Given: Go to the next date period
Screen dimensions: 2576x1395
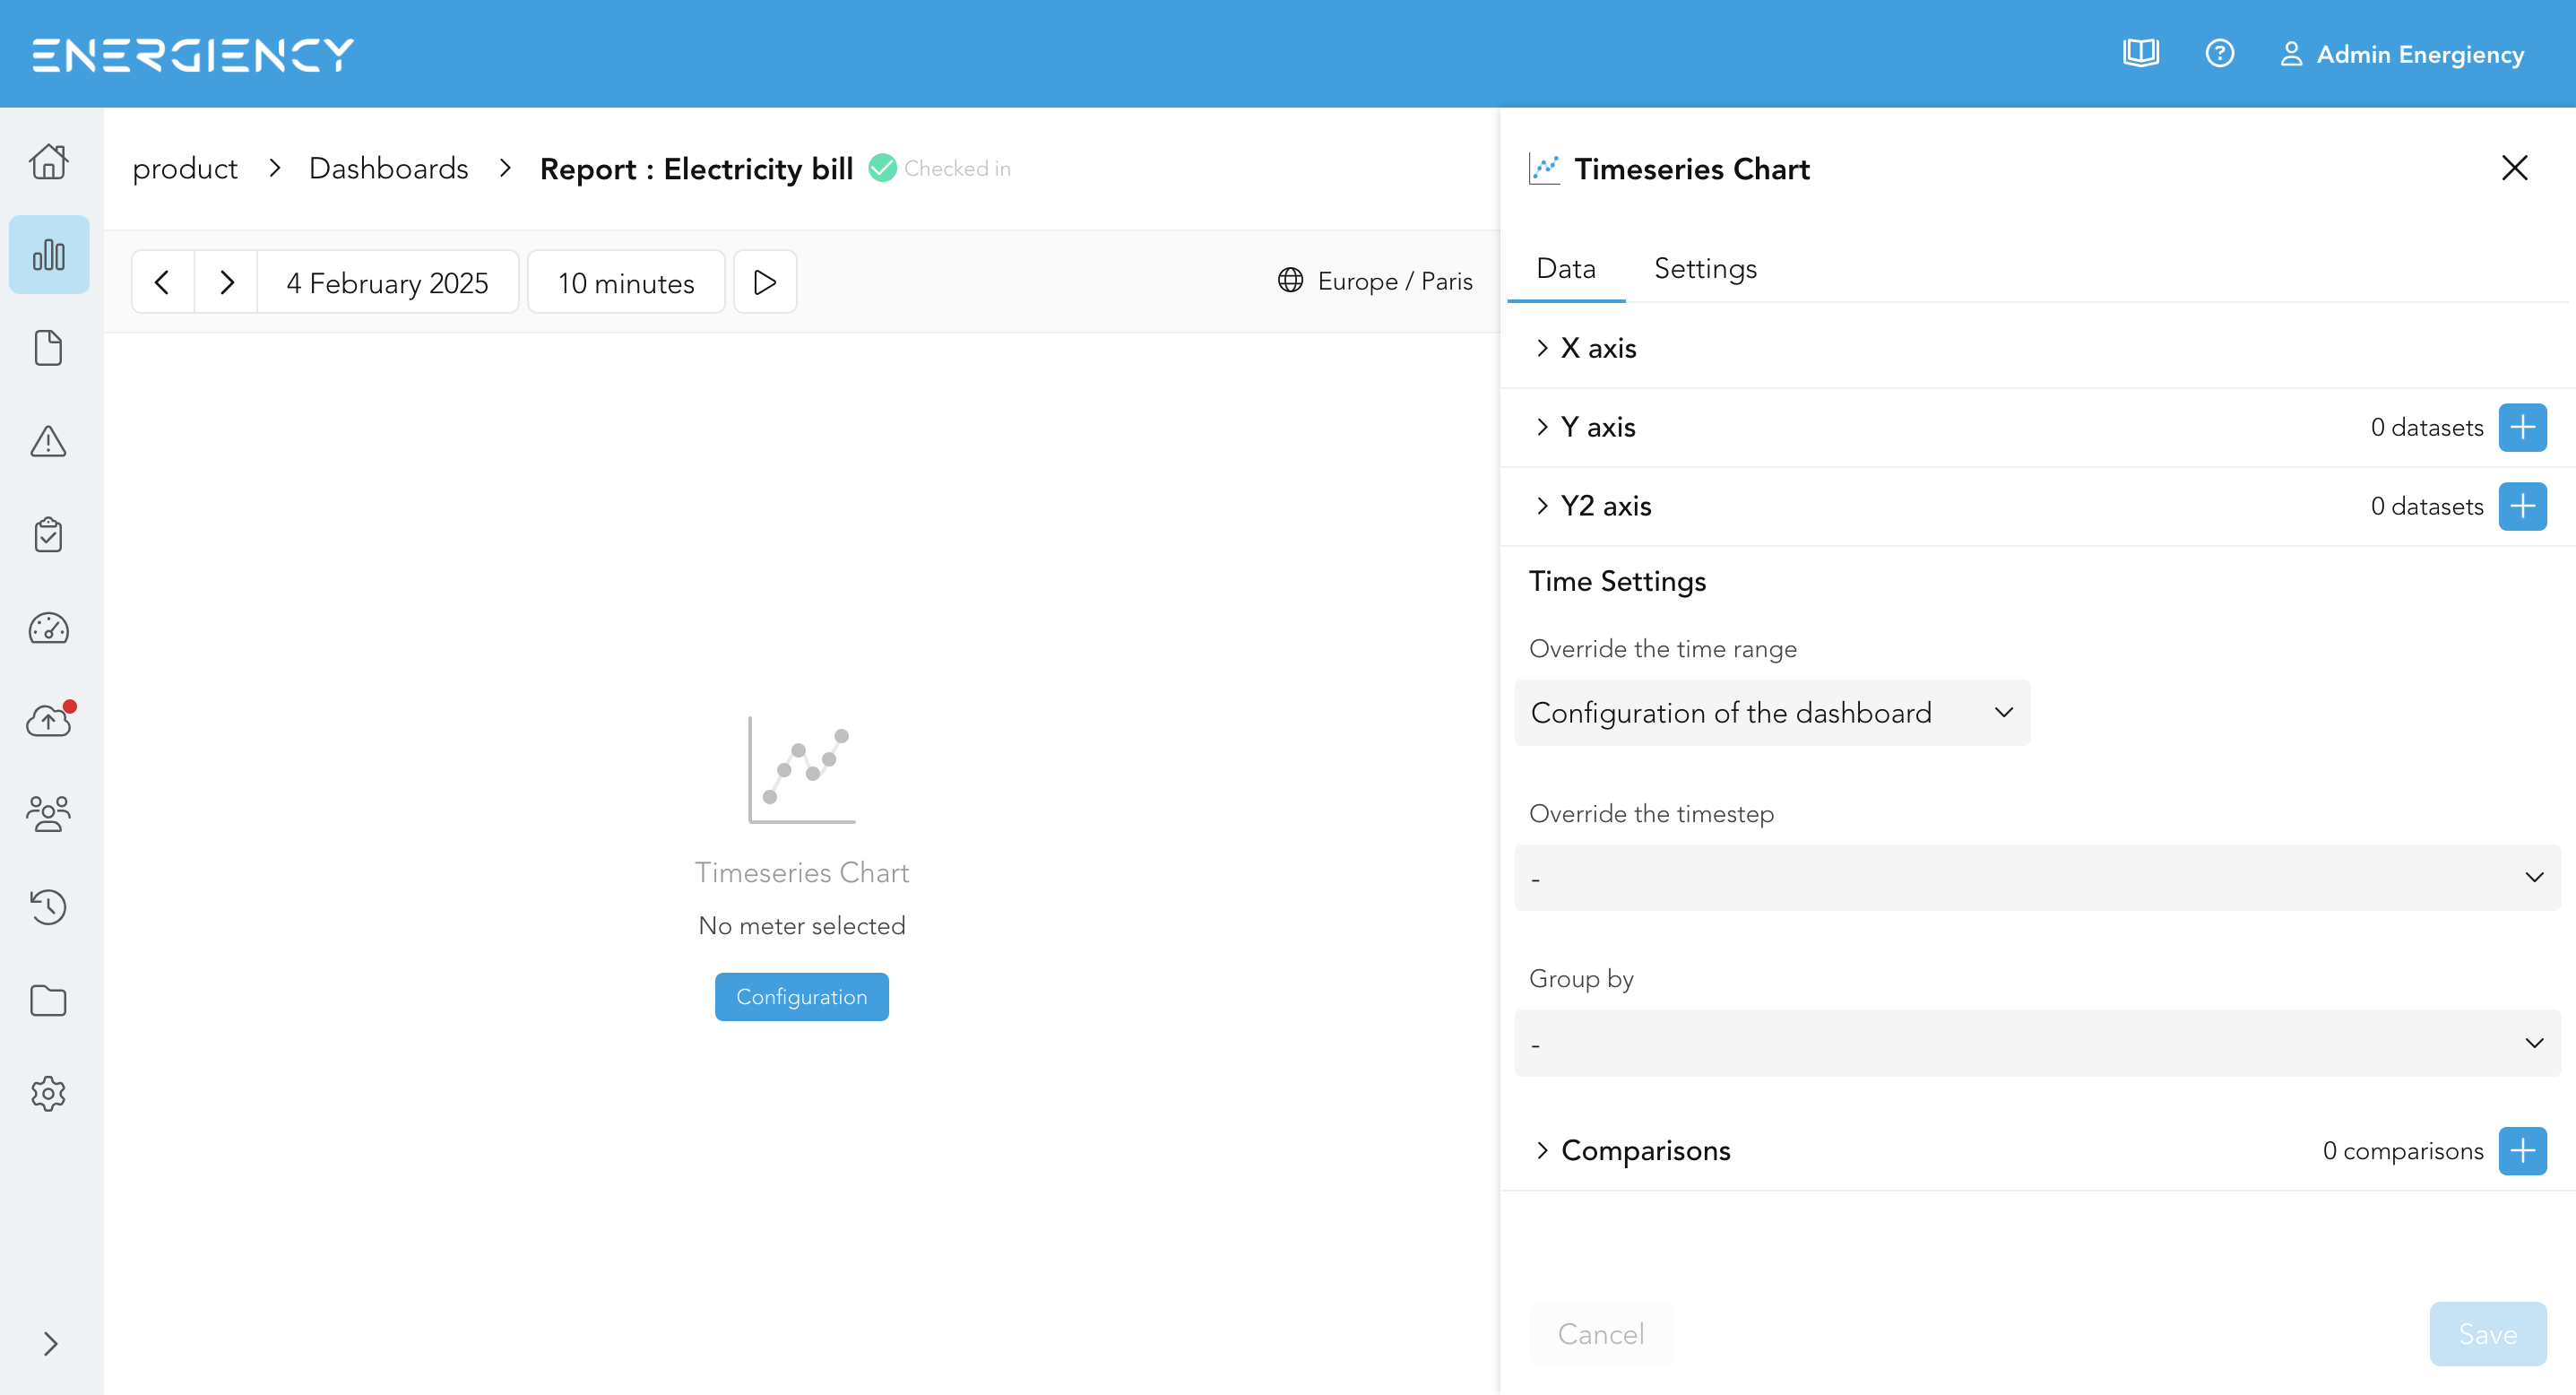Looking at the screenshot, I should click(x=226, y=282).
